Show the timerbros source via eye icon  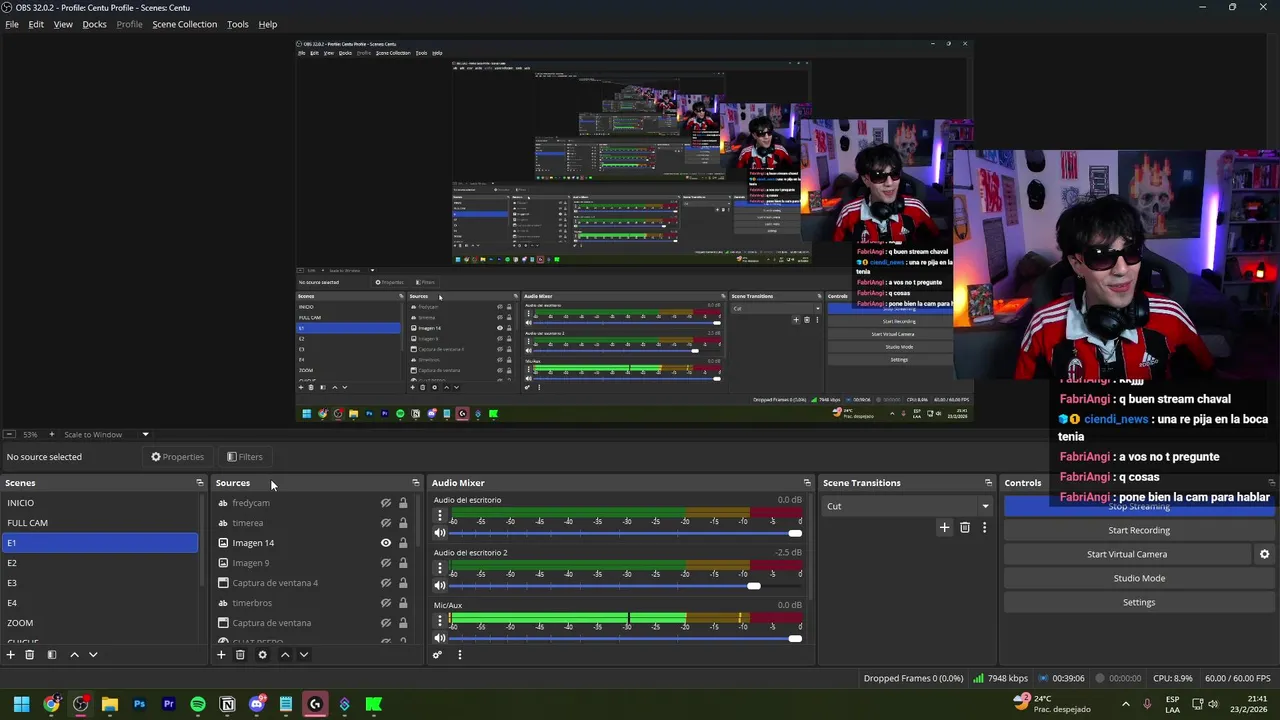pyautogui.click(x=386, y=603)
